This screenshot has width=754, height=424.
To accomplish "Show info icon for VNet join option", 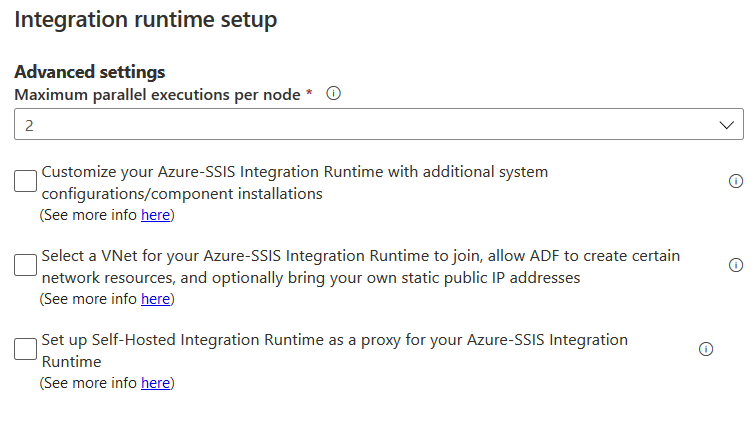I will (x=736, y=265).
